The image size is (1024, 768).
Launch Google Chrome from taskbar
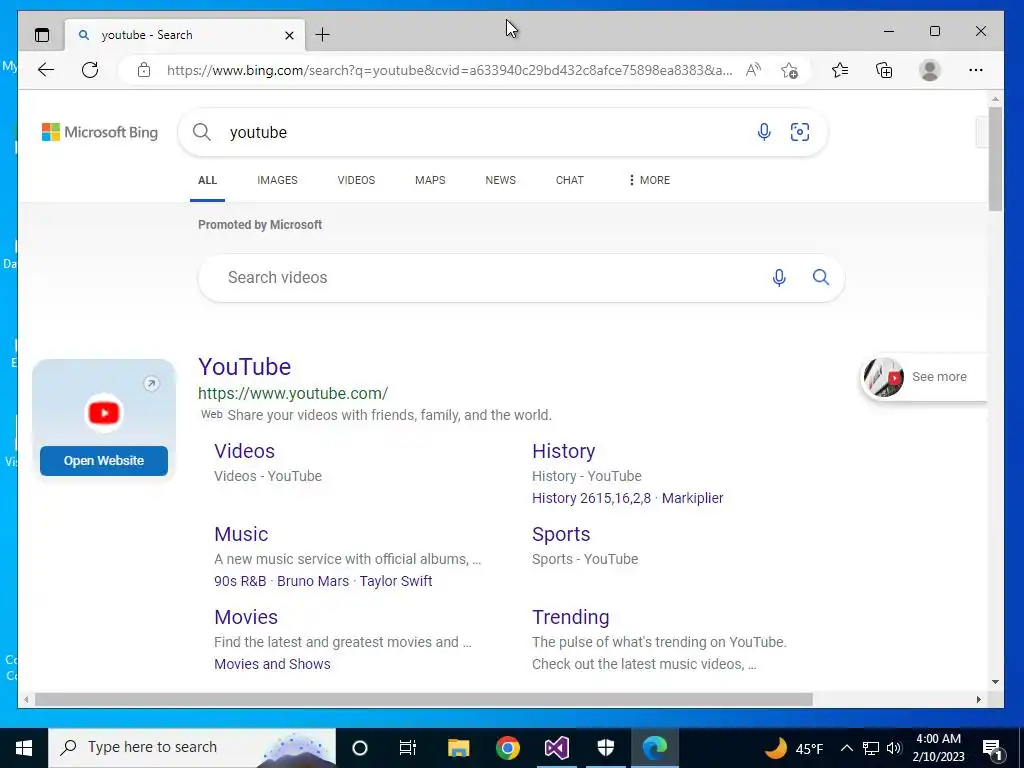(507, 747)
